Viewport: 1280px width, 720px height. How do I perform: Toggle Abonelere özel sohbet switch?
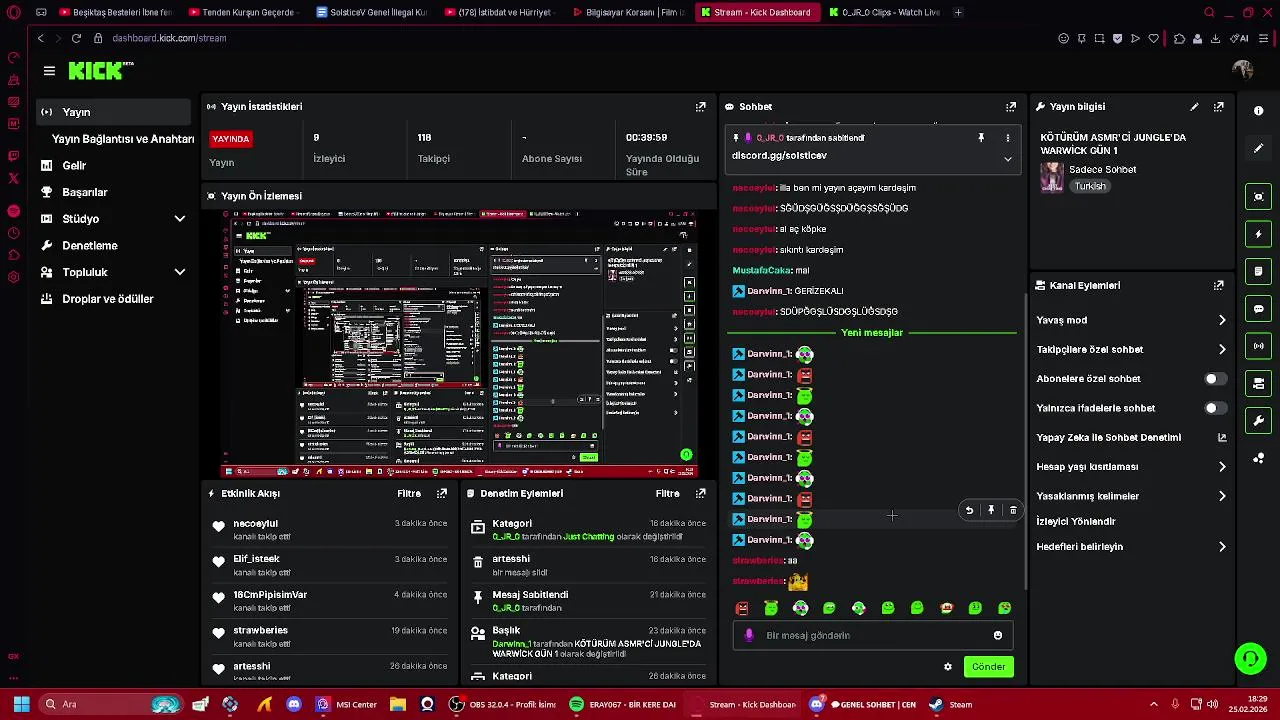point(1215,379)
